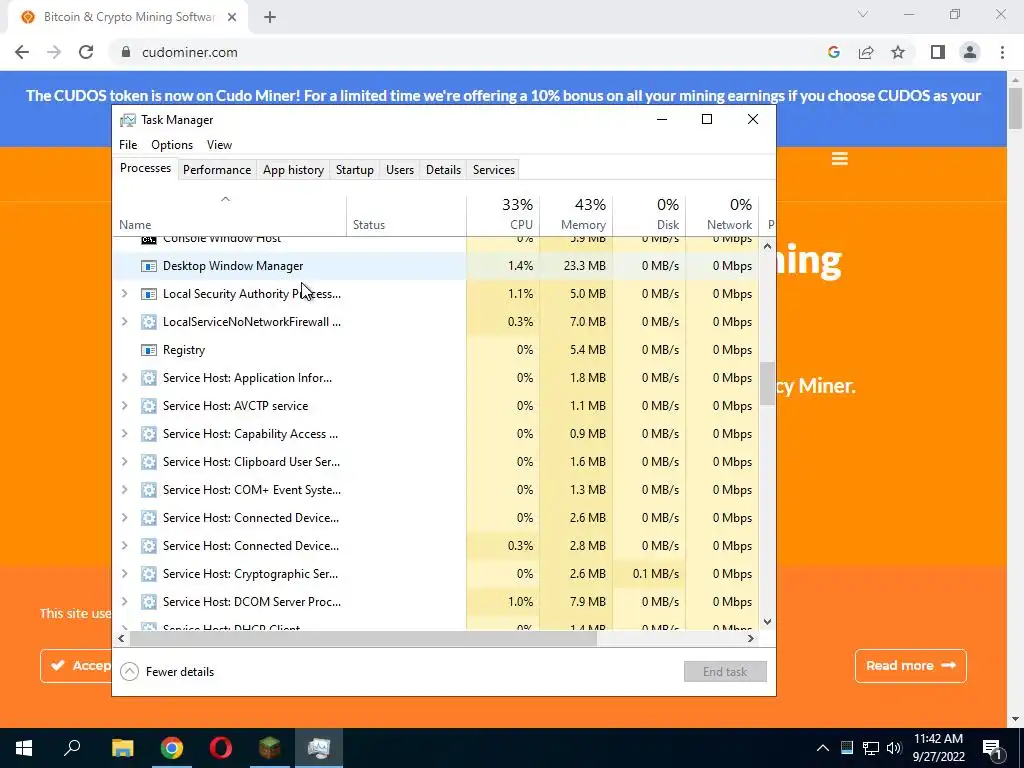Click the taskbar search magnifier
The width and height of the screenshot is (1024, 768).
tap(72, 748)
